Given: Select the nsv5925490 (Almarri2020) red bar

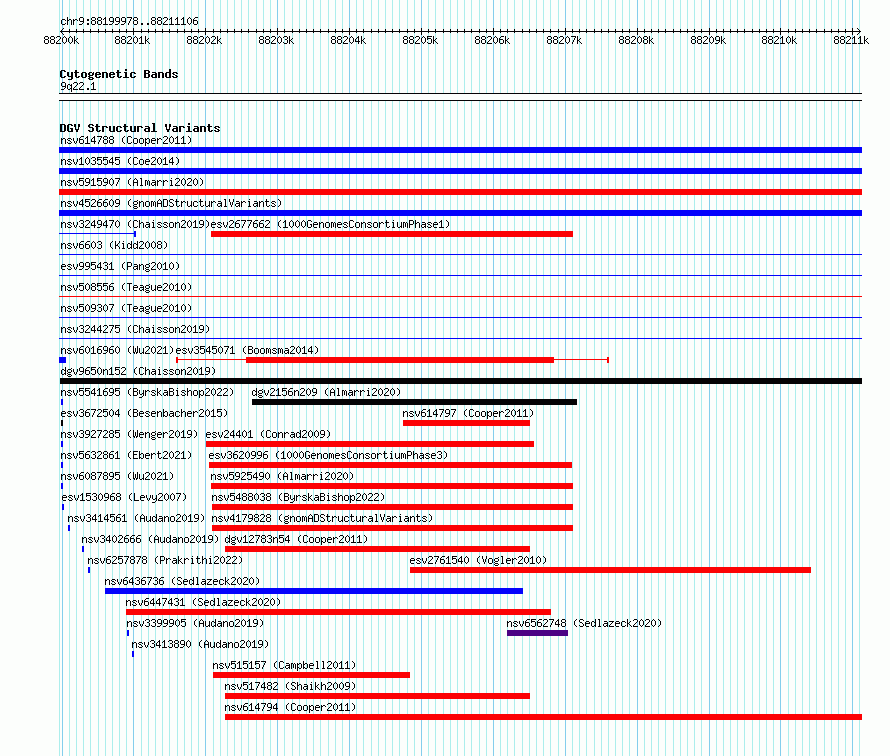Looking at the screenshot, I should point(392,486).
